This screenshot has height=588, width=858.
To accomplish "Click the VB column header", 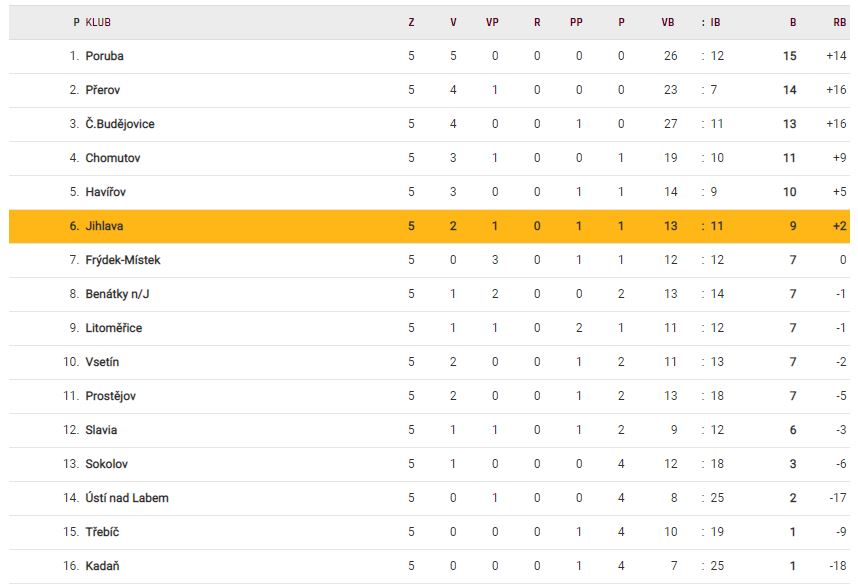I will pyautogui.click(x=668, y=22).
